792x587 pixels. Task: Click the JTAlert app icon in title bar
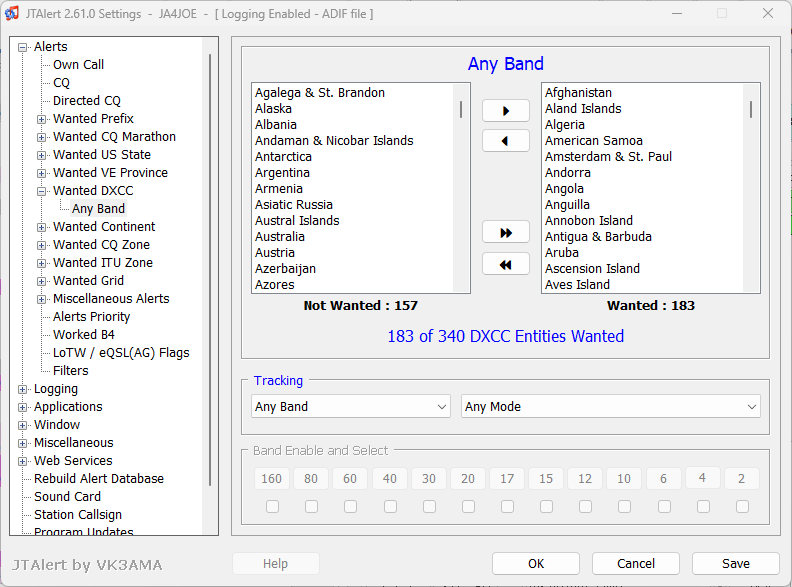[x=12, y=13]
